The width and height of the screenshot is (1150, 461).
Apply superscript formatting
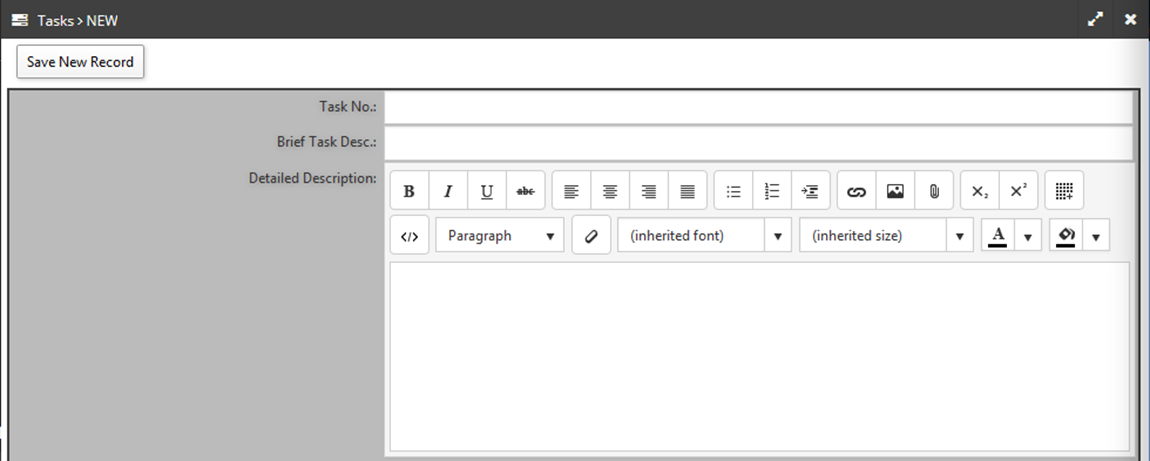[1019, 191]
